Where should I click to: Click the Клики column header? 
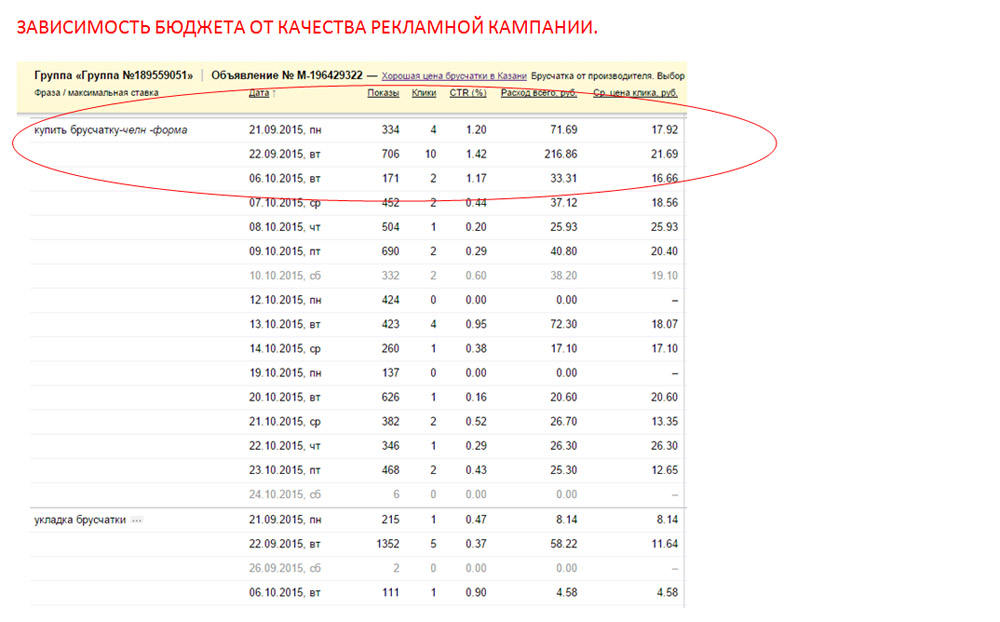tap(424, 93)
